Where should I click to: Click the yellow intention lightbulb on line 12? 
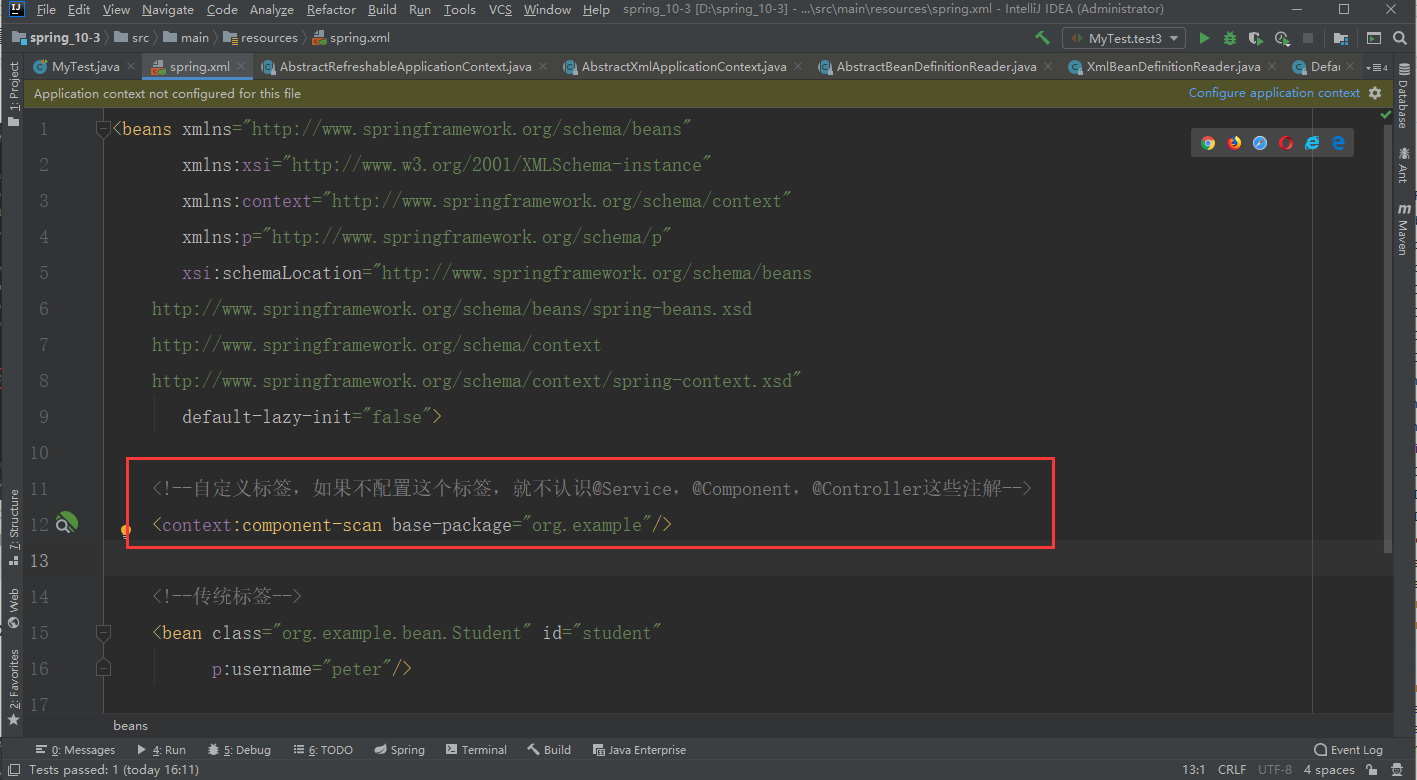point(126,532)
